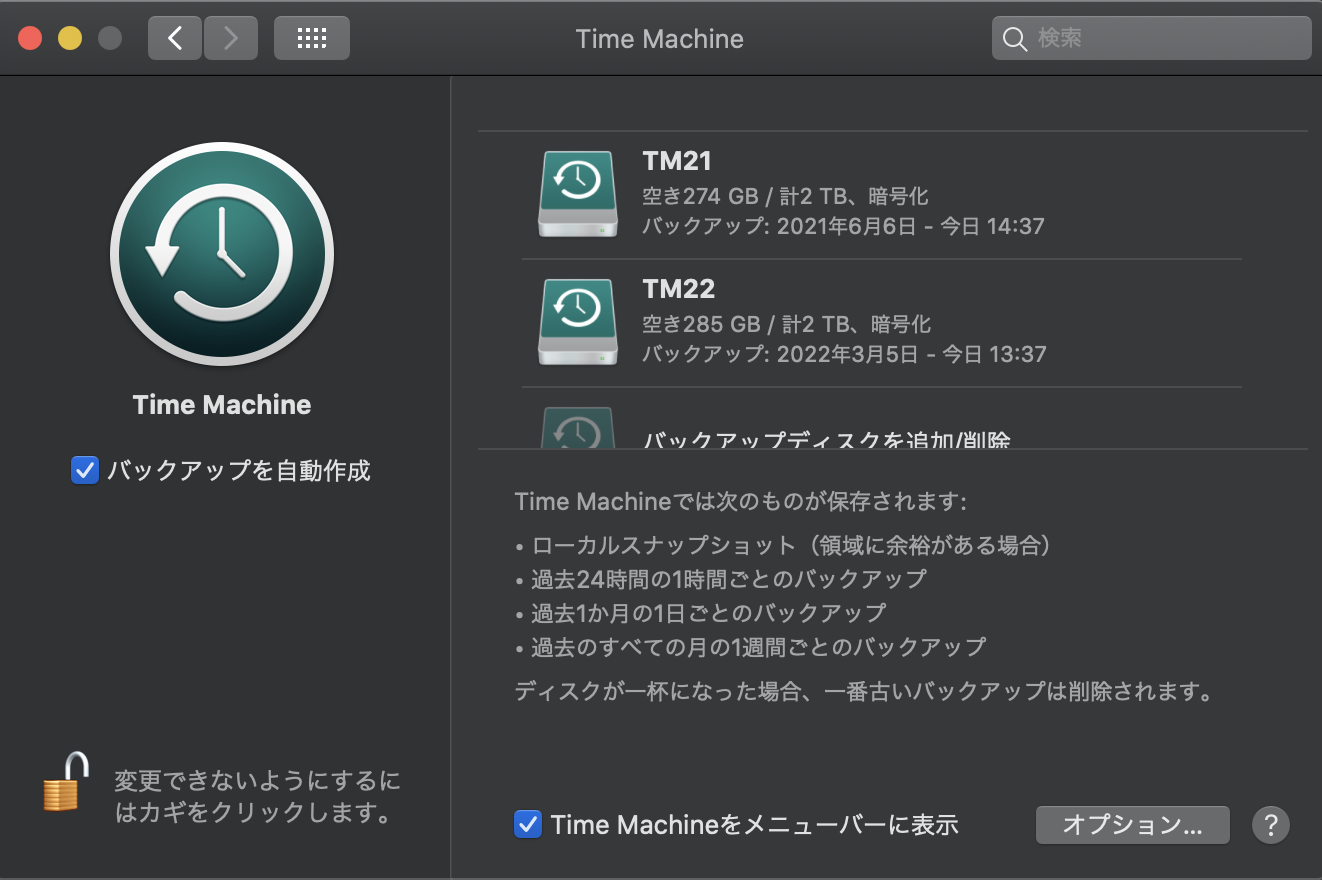
Task: Click the magnifying glass search icon
Action: point(1014,39)
